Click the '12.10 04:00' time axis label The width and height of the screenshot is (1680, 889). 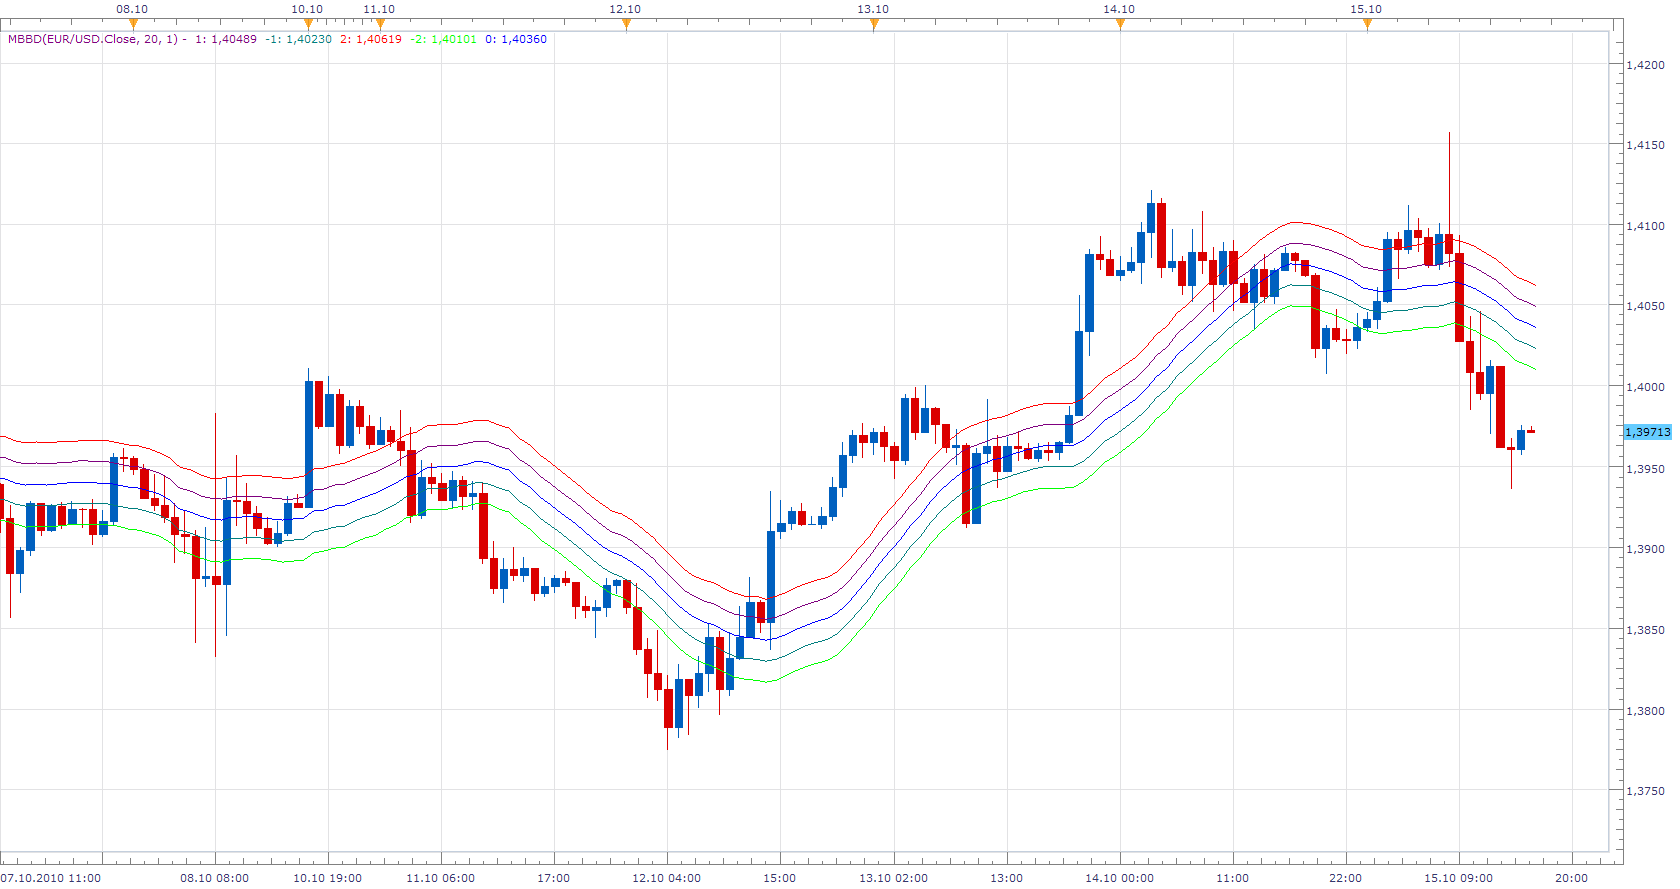(x=667, y=878)
